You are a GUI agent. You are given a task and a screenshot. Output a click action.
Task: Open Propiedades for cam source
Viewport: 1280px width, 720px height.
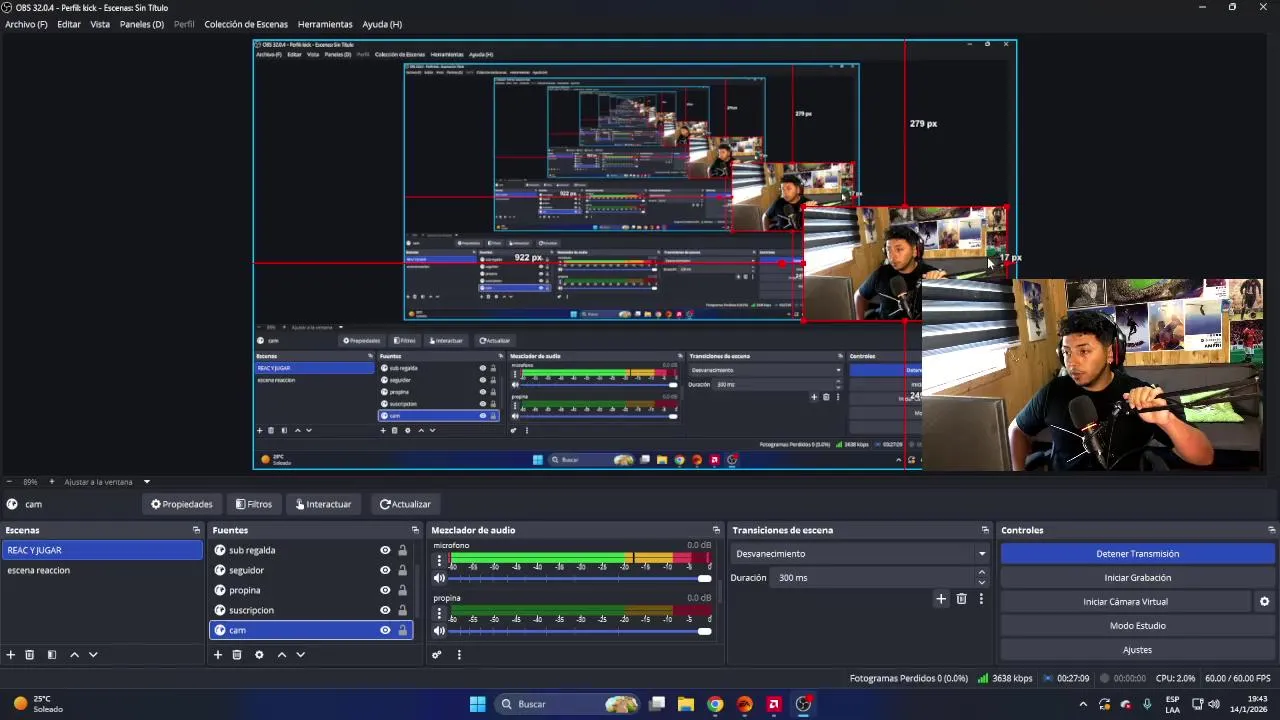tap(182, 504)
